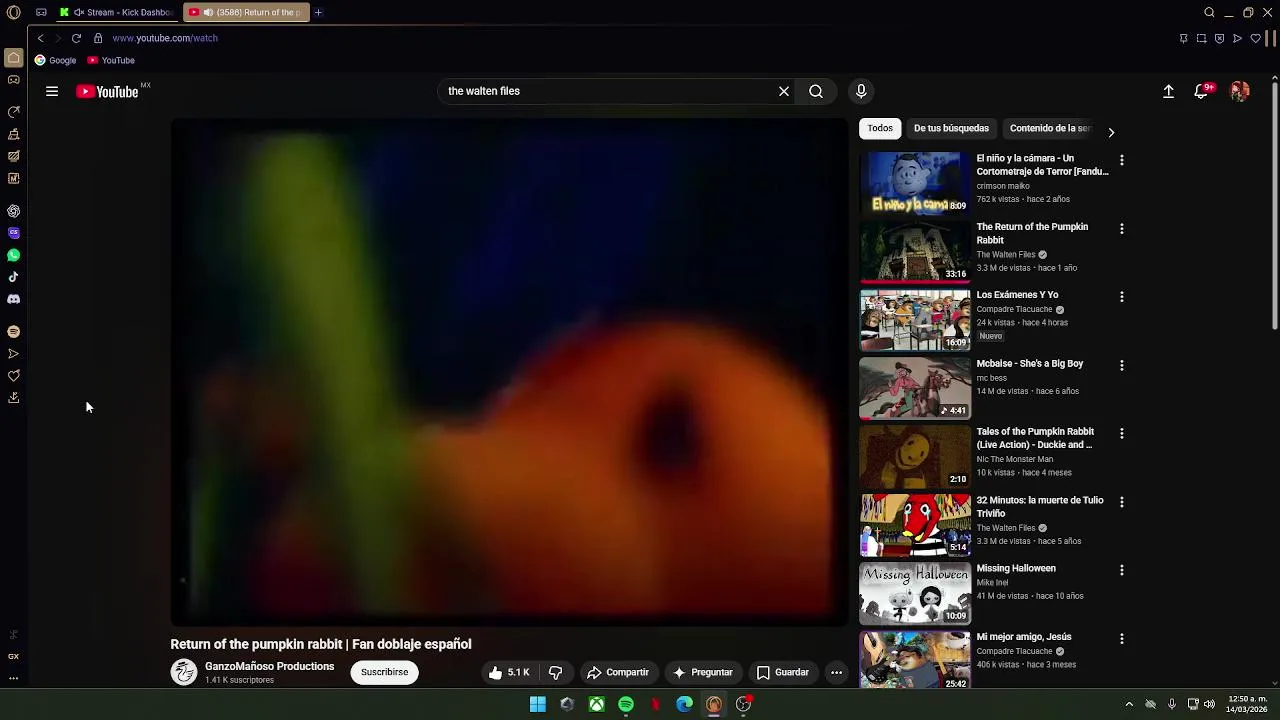Open Spotify in the Opera sidebar
1280x720 pixels.
click(x=13, y=331)
